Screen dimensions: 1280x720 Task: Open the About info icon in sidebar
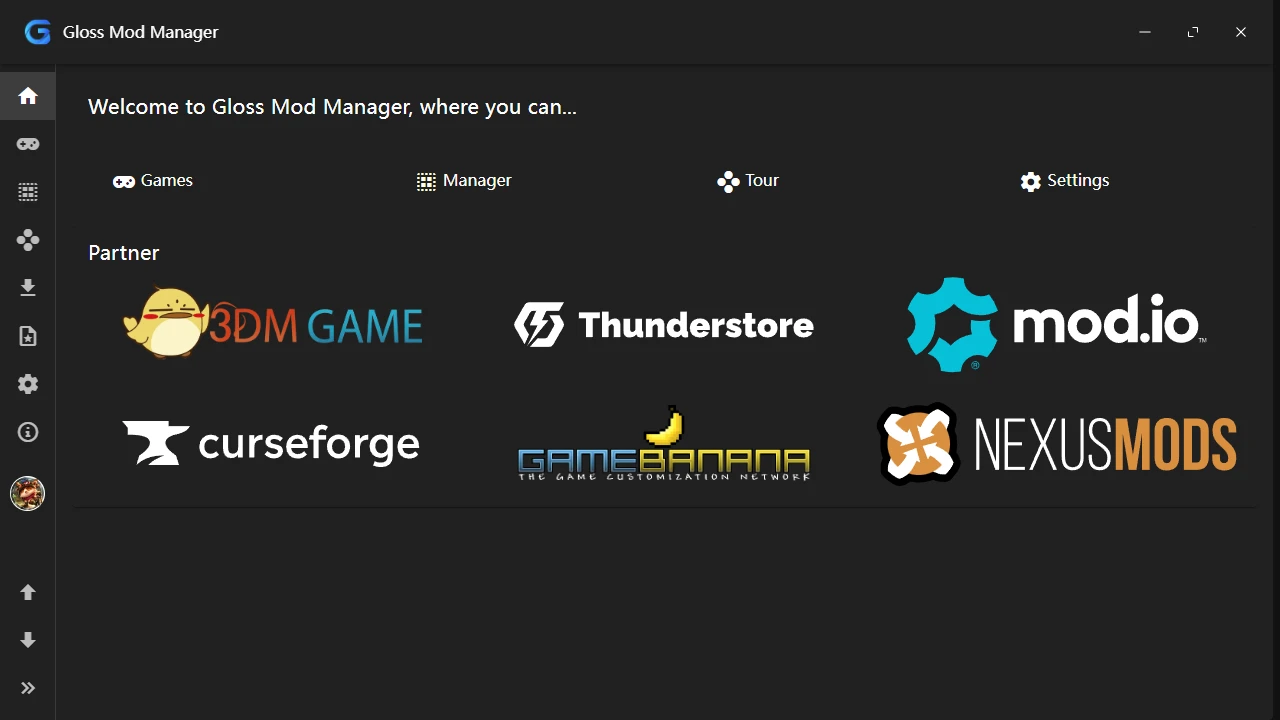28,432
